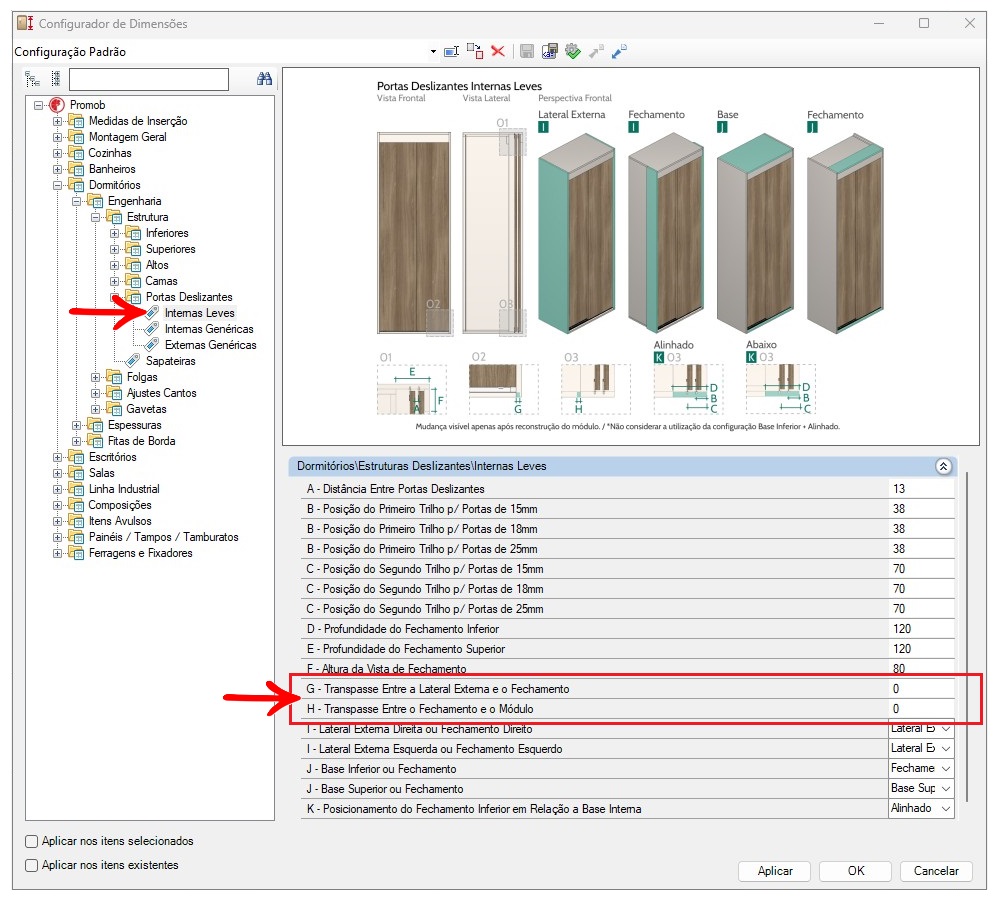Click the binoculars search icon
The width and height of the screenshot is (995, 900).
(x=264, y=79)
